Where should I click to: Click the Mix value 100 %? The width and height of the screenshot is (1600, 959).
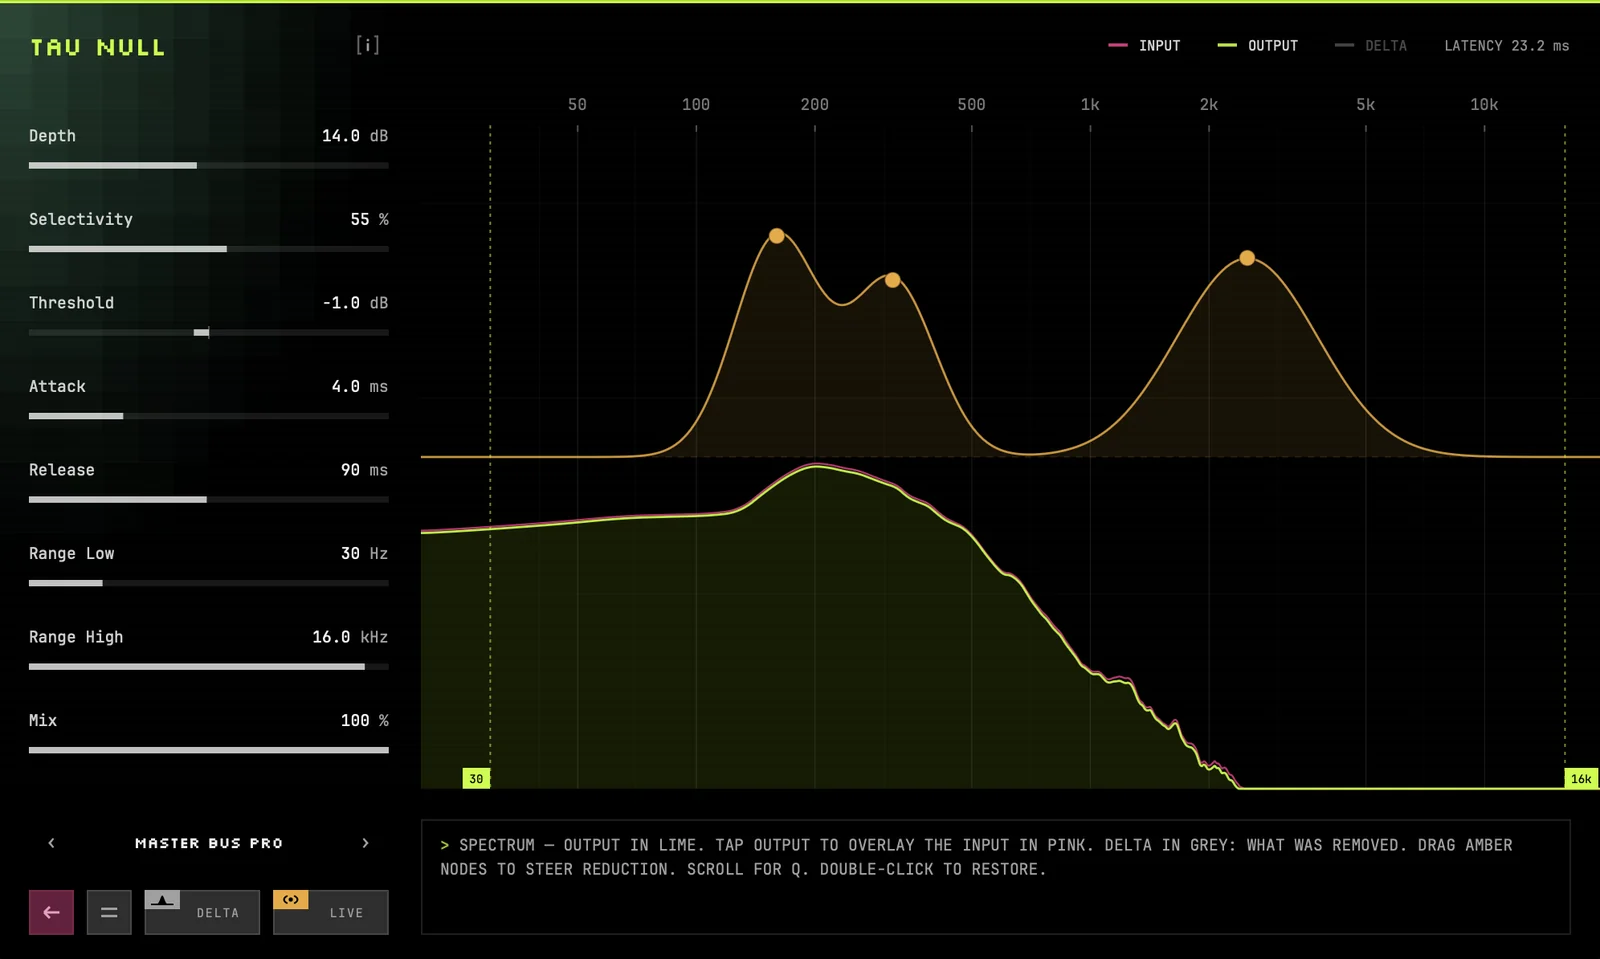[364, 720]
